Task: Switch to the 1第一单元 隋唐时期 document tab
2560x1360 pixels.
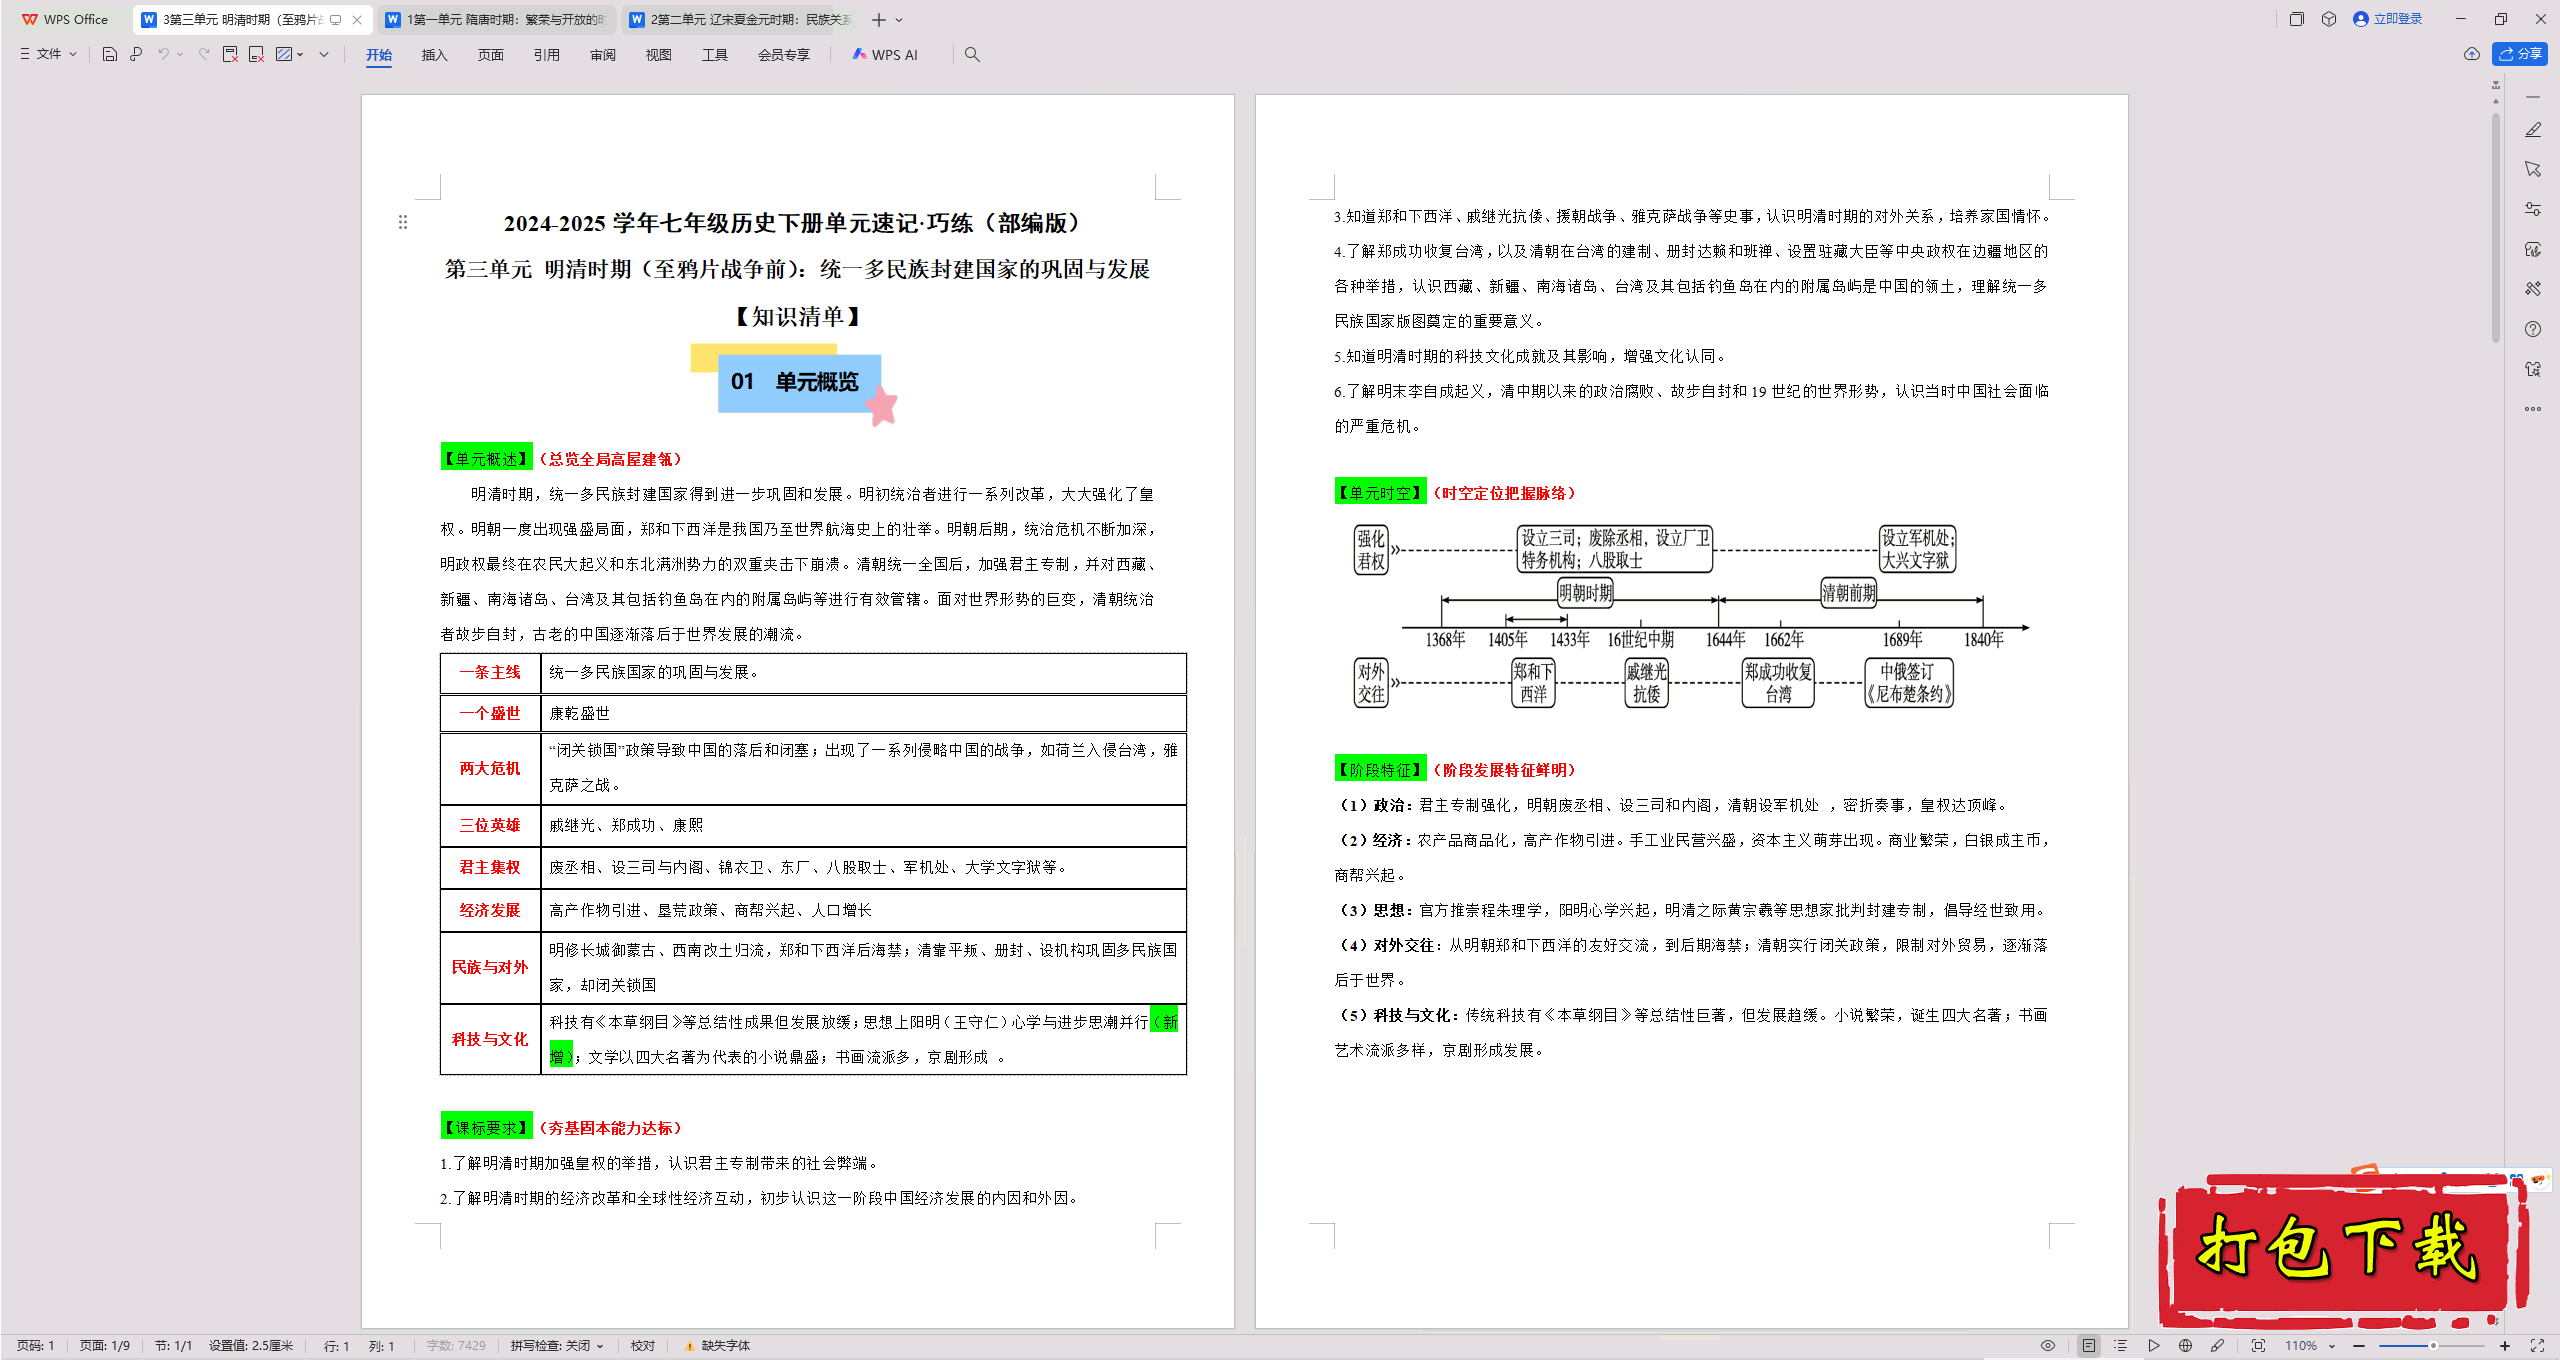Action: (497, 19)
